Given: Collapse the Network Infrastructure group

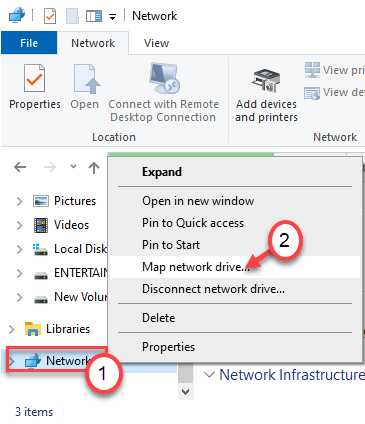Looking at the screenshot, I should (209, 375).
